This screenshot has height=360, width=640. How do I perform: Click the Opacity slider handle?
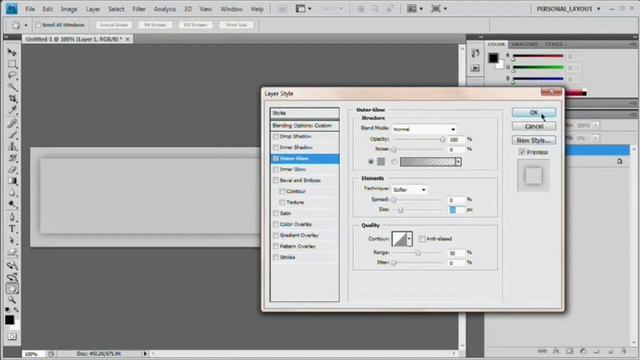click(x=442, y=140)
